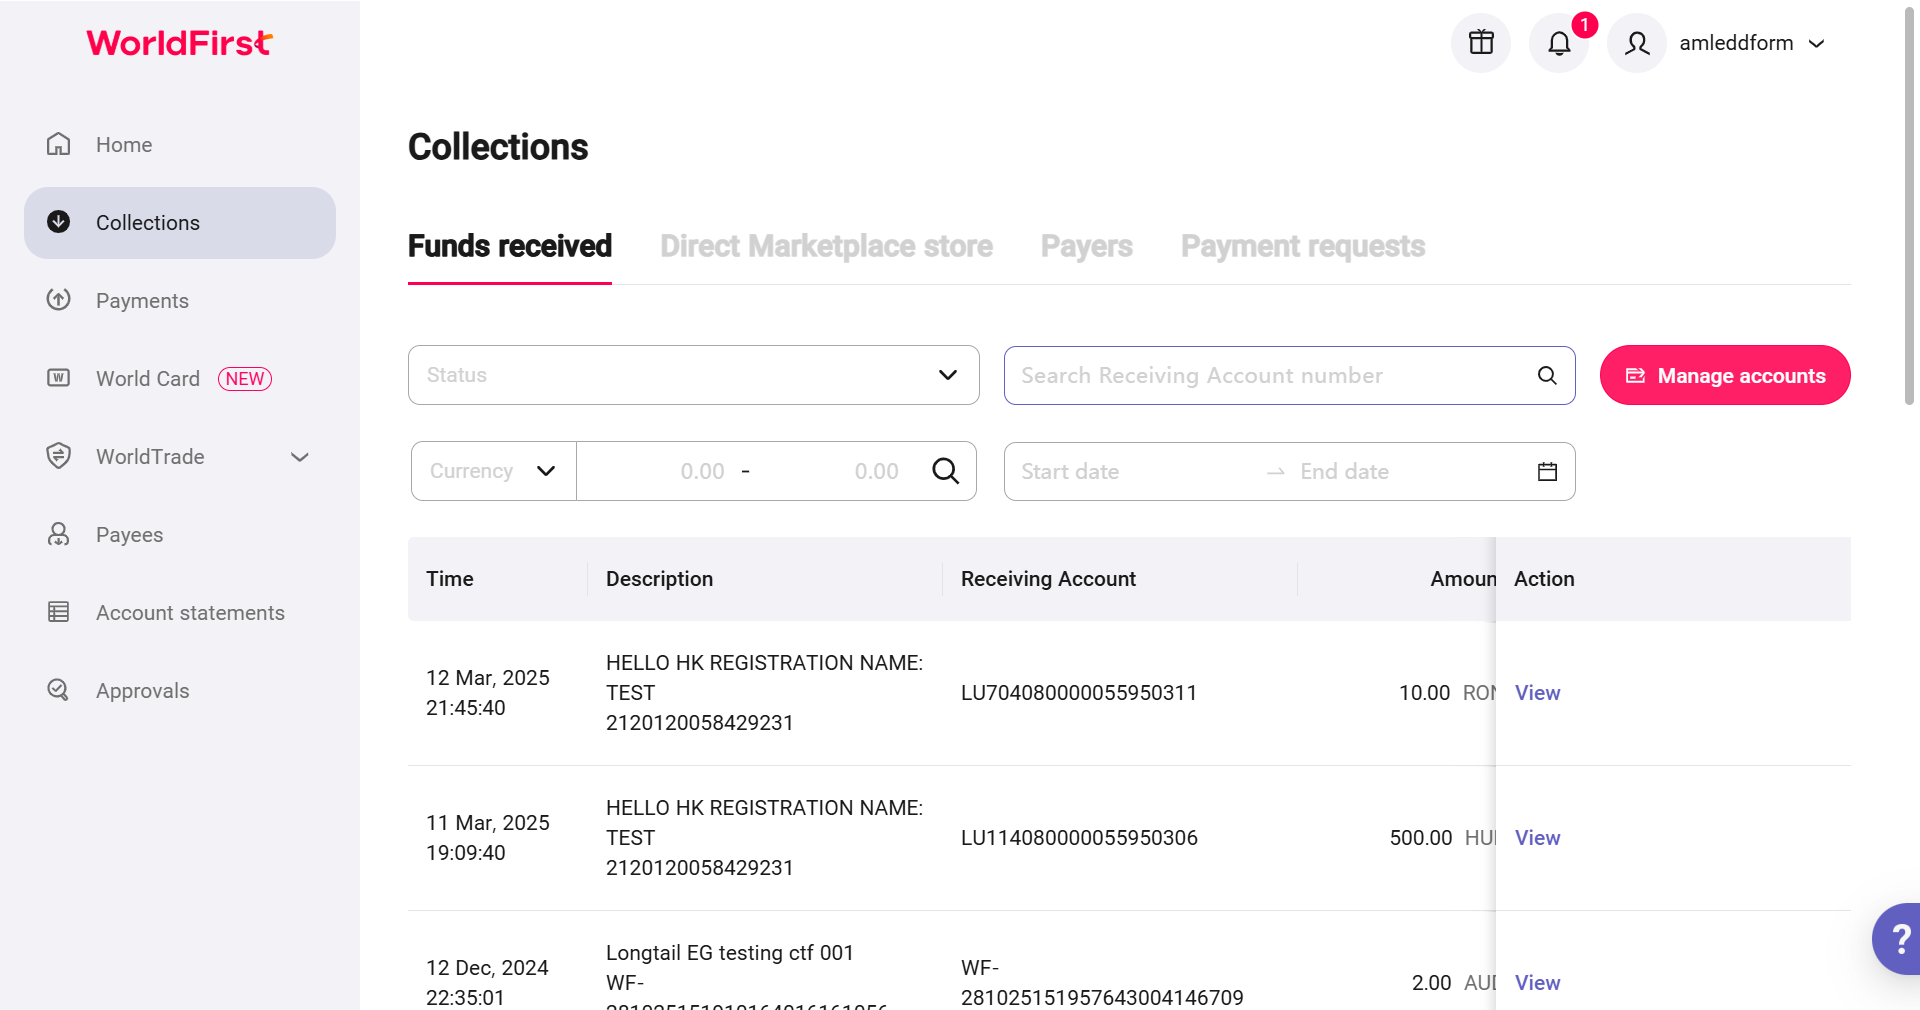
Task: View the 12 Mar, 2025 transaction
Action: coord(1537,693)
